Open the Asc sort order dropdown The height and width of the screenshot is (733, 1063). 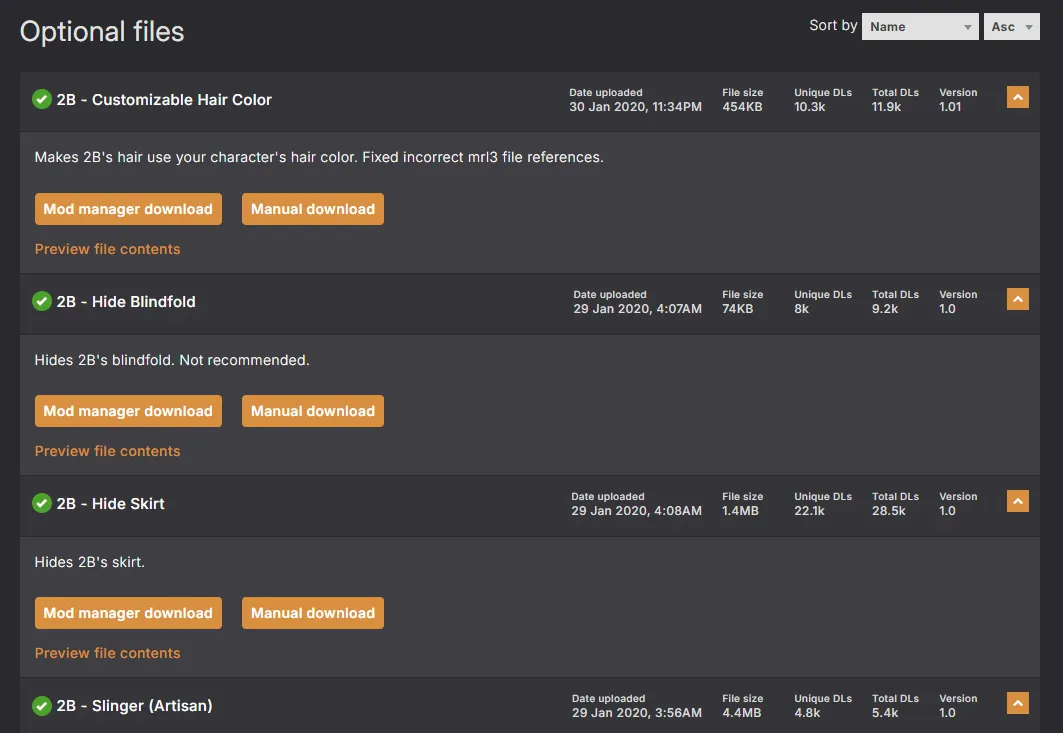click(x=1011, y=27)
